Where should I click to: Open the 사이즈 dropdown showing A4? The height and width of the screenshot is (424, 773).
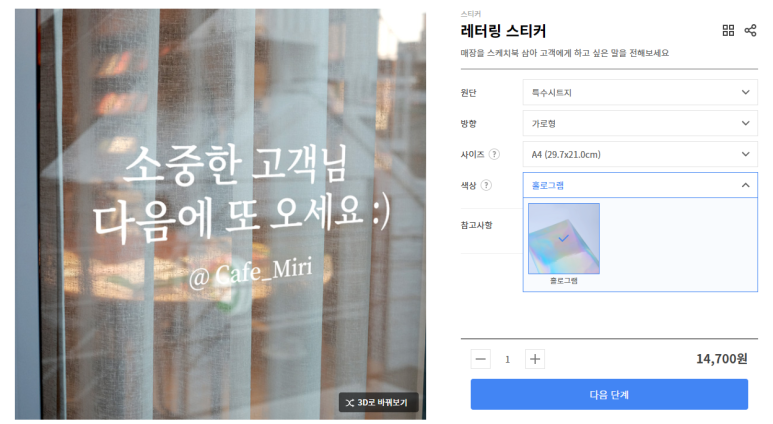point(640,154)
